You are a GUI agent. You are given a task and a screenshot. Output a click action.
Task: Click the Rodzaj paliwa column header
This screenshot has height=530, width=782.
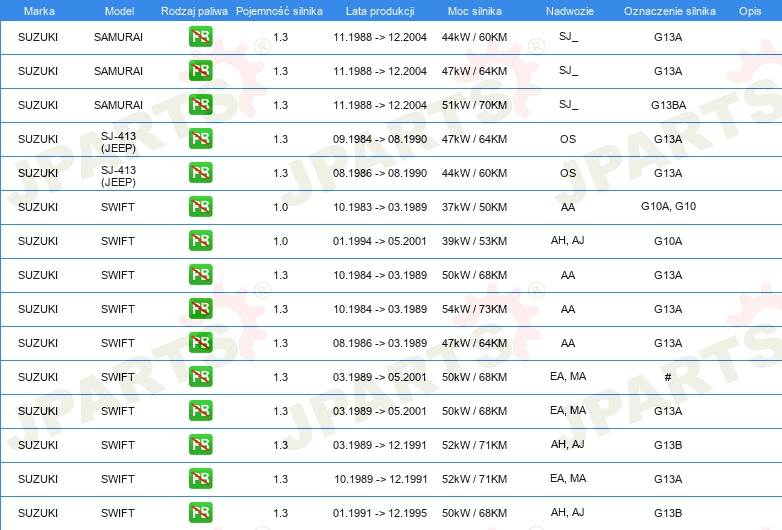(194, 11)
